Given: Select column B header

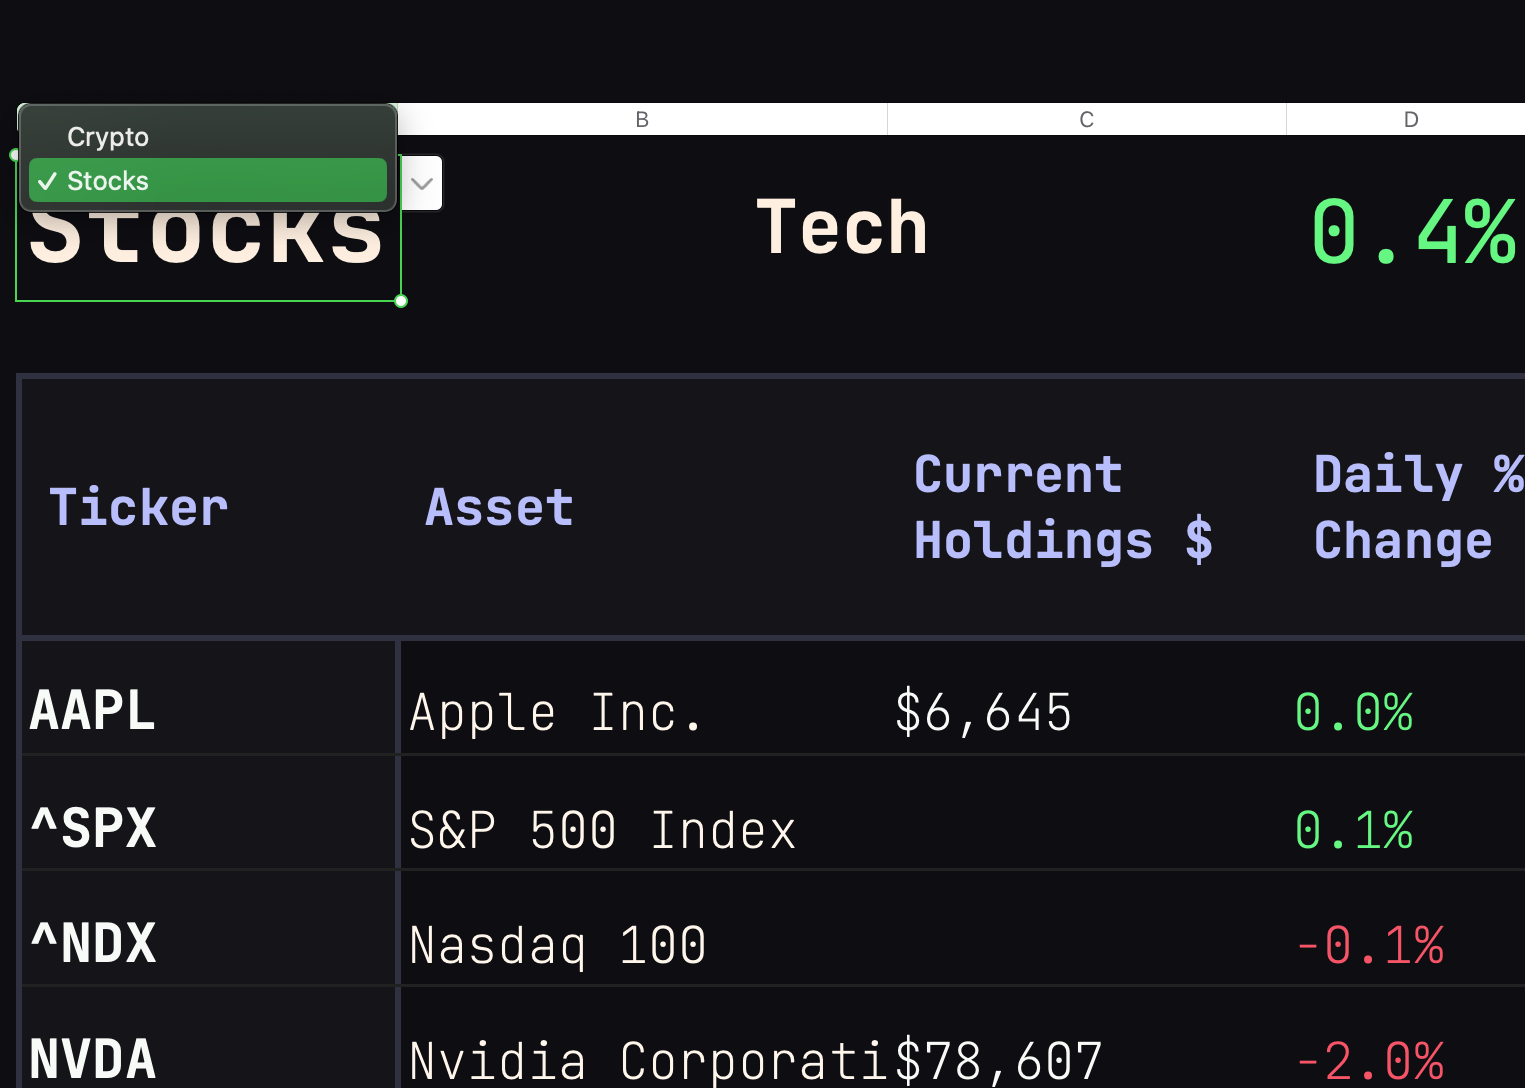Looking at the screenshot, I should coord(642,120).
